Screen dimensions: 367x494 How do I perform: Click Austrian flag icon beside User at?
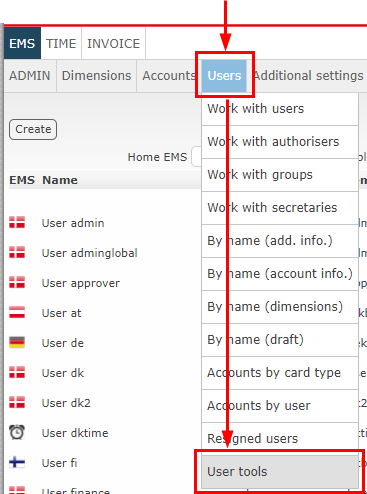click(17, 312)
